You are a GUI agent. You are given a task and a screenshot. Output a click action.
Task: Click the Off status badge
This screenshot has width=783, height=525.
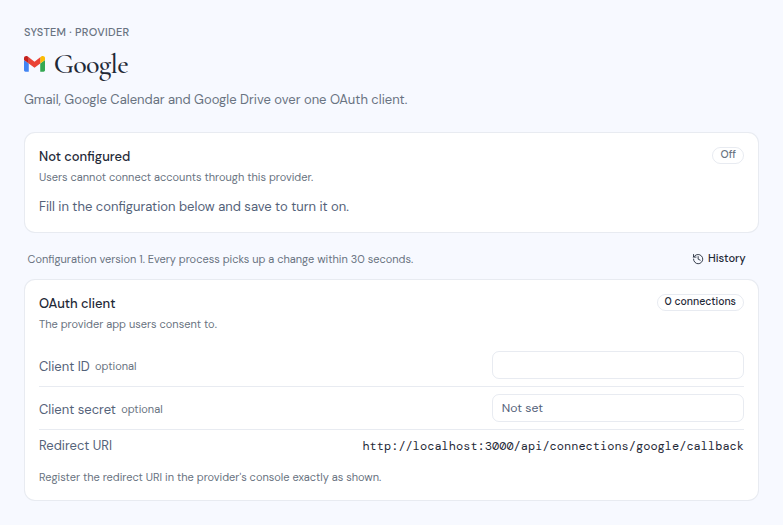tap(728, 155)
